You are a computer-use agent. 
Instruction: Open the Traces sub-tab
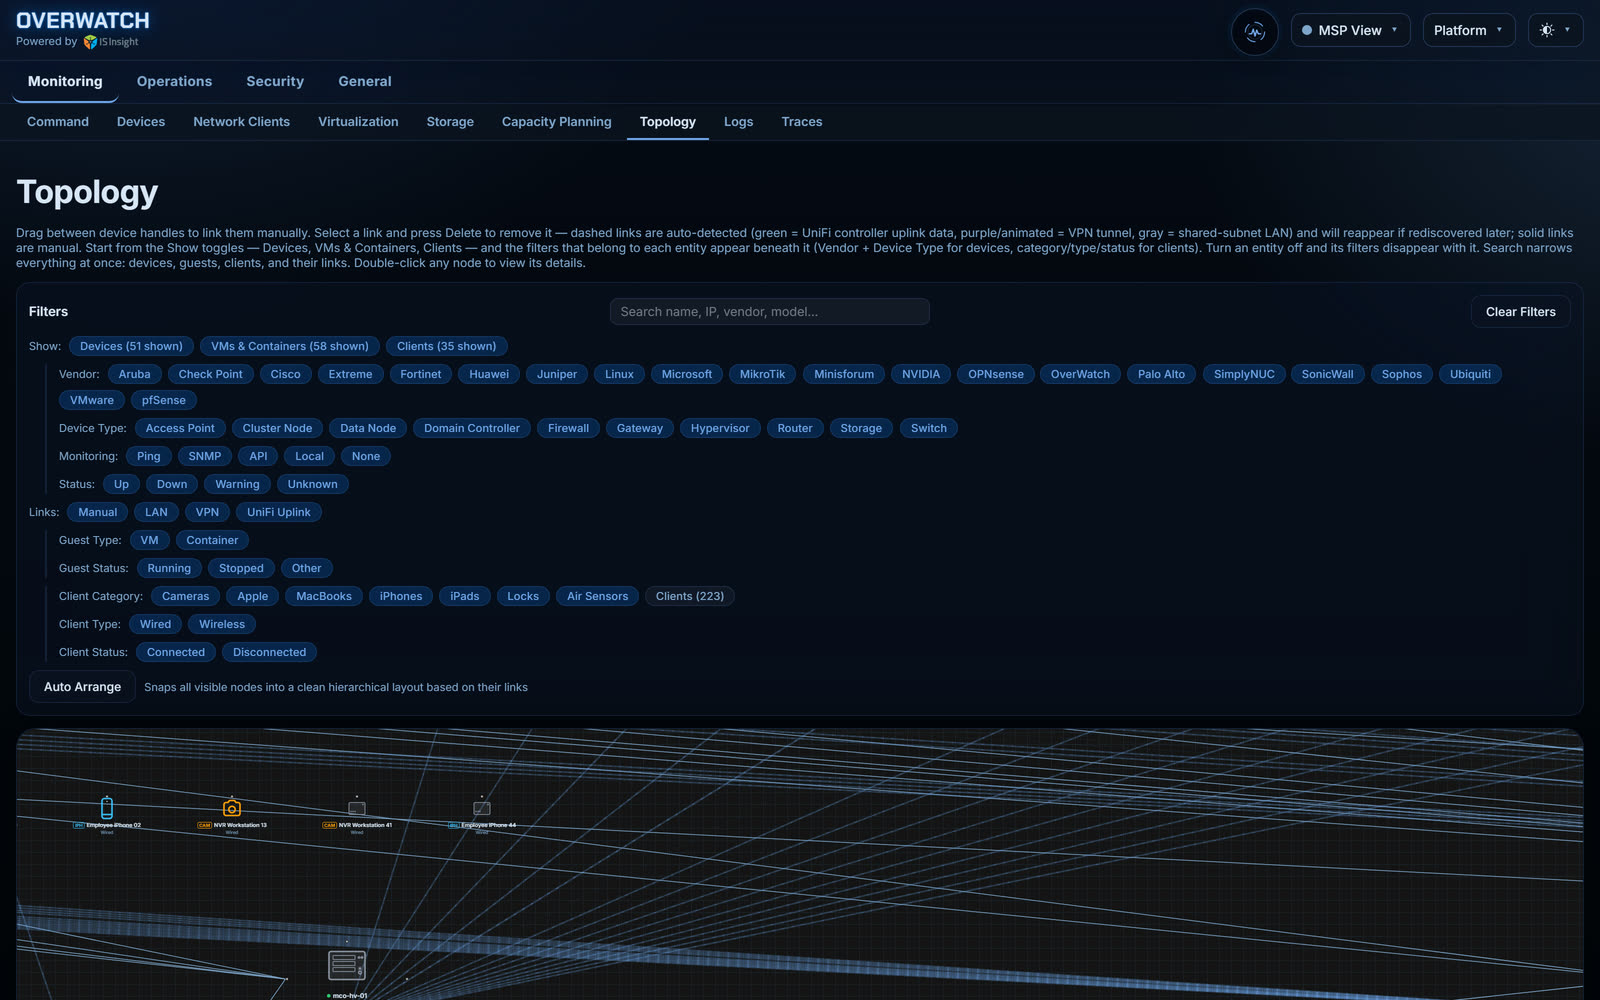point(802,122)
